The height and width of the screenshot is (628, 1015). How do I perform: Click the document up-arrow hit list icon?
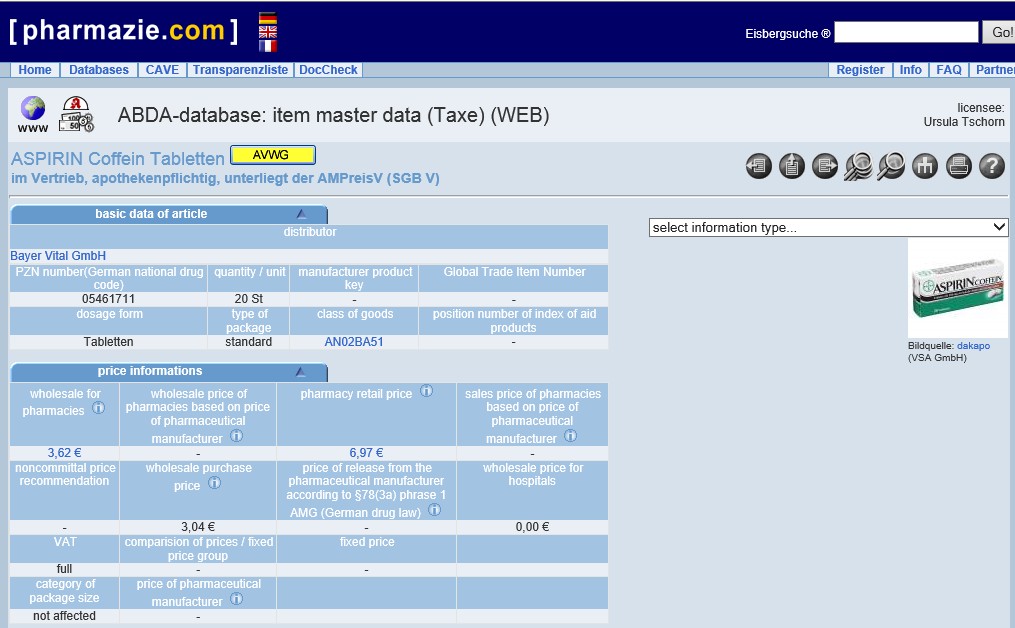coord(792,166)
